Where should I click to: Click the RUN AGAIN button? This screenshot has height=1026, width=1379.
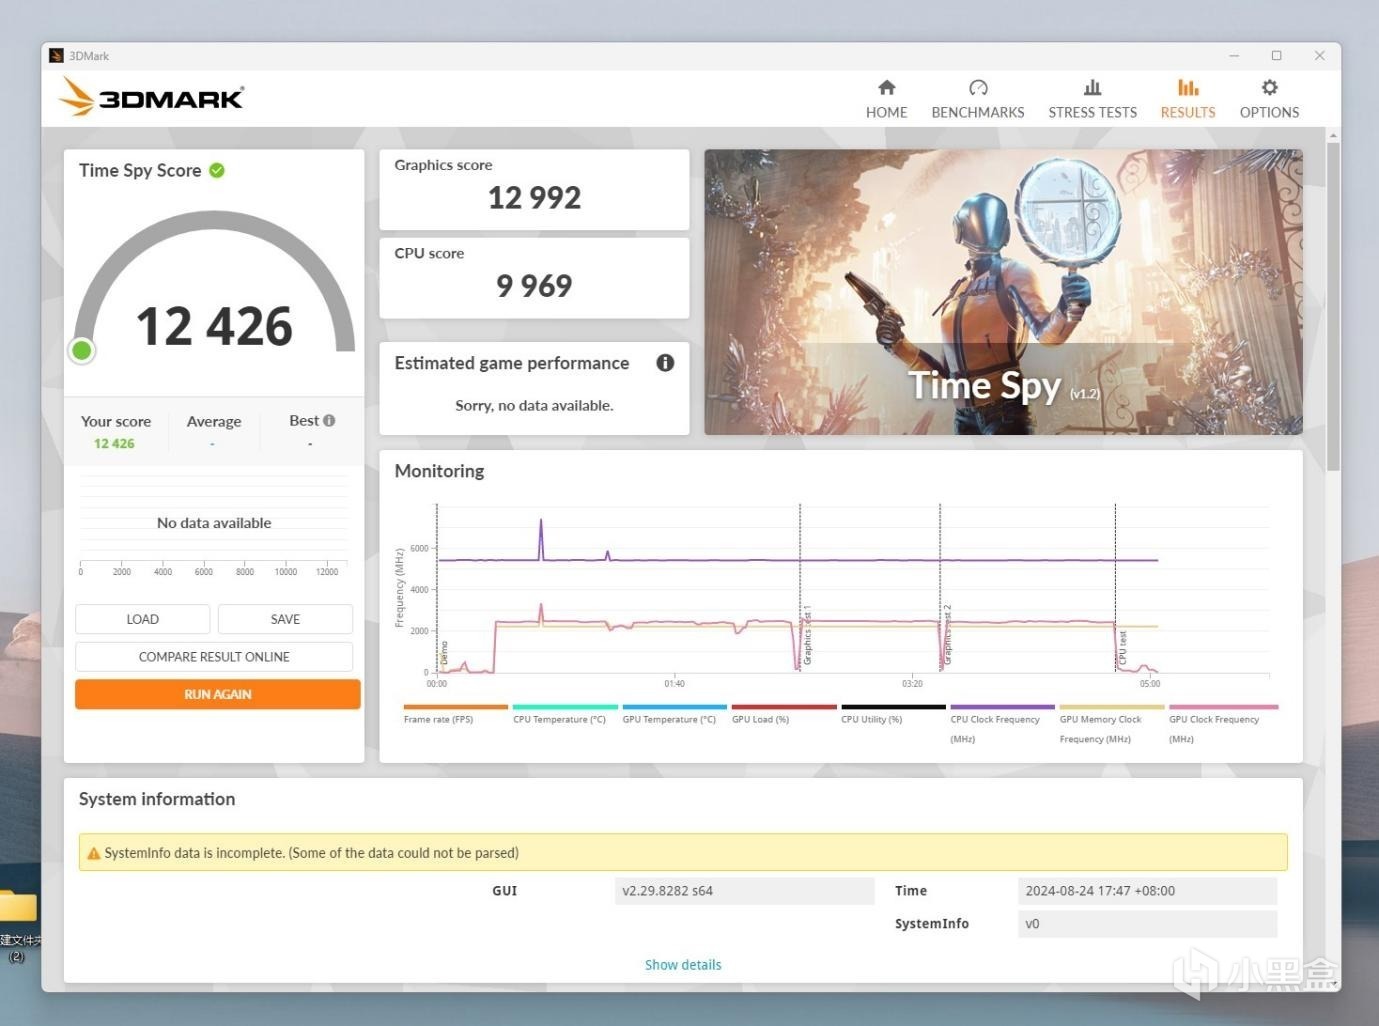(x=218, y=694)
